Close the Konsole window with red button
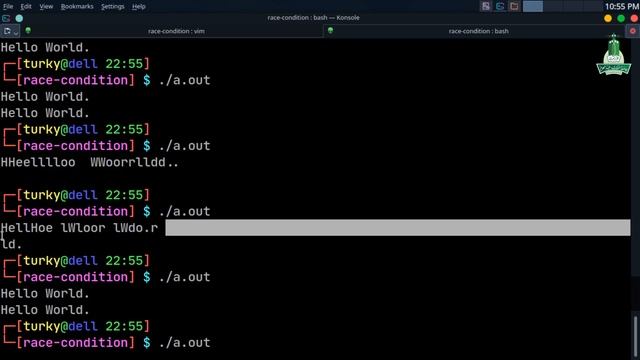 (x=634, y=18)
